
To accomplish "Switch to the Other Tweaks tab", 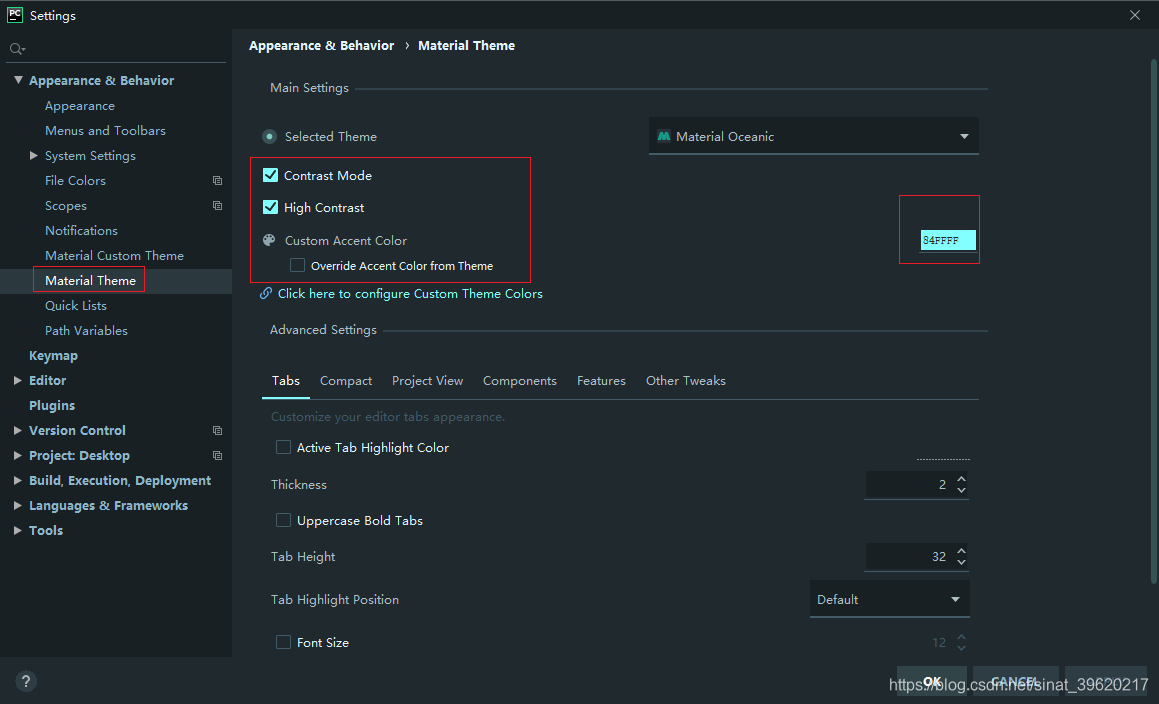I will (686, 381).
